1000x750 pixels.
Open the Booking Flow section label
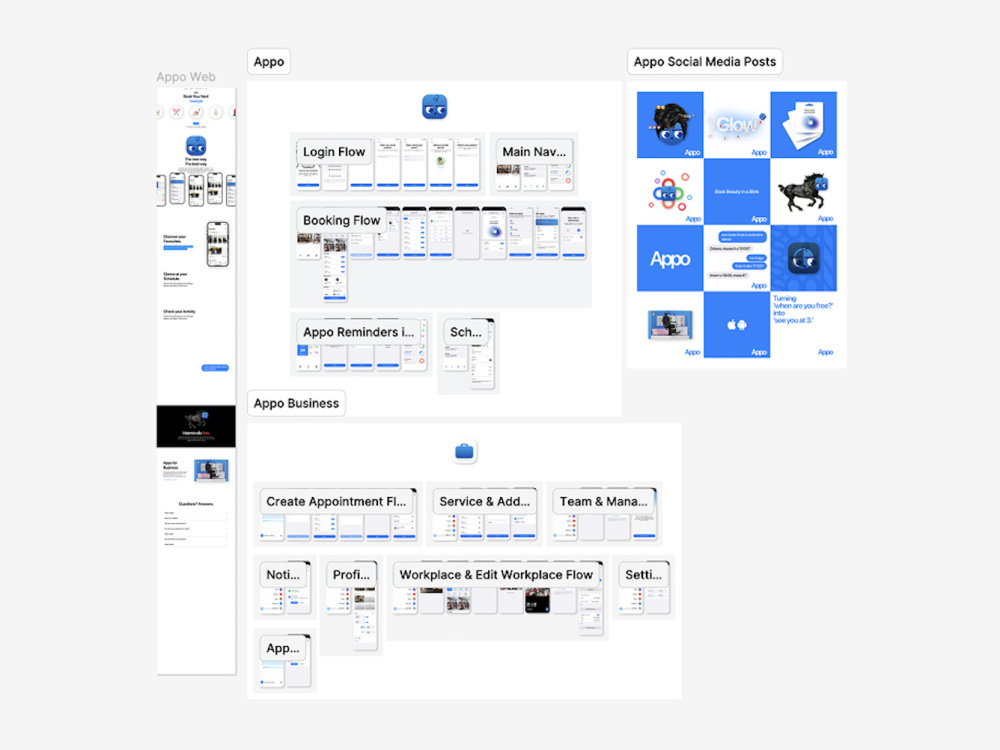[341, 220]
